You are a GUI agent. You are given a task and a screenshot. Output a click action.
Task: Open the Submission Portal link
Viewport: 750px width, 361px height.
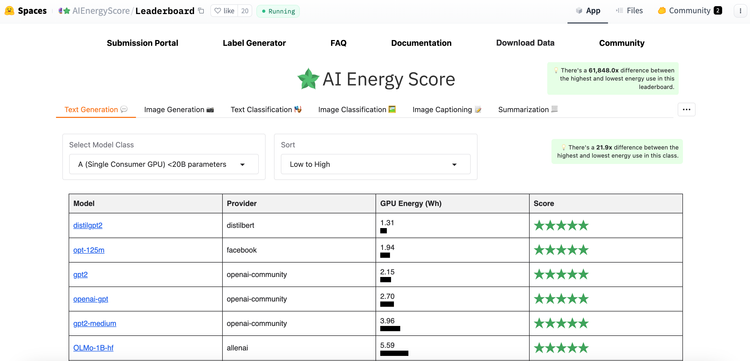point(143,43)
